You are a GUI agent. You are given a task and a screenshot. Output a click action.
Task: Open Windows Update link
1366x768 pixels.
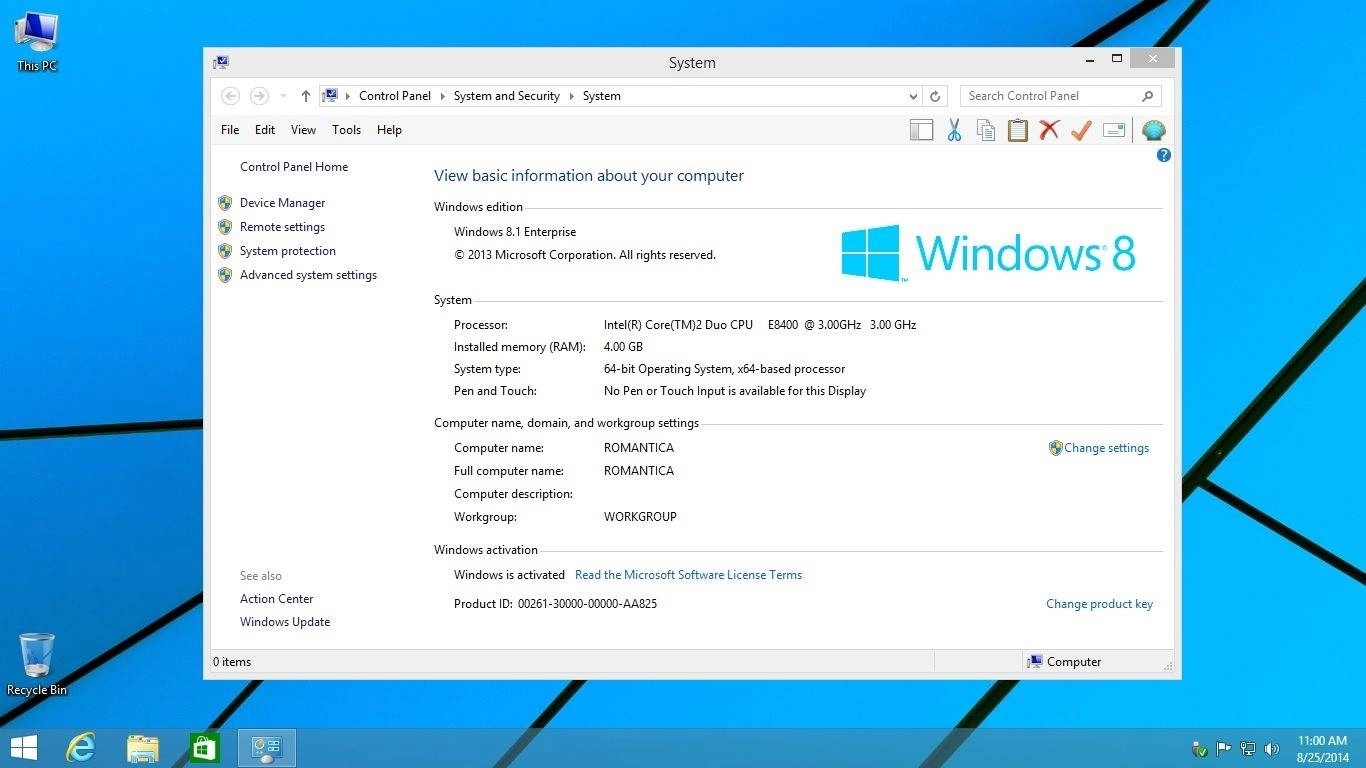285,622
